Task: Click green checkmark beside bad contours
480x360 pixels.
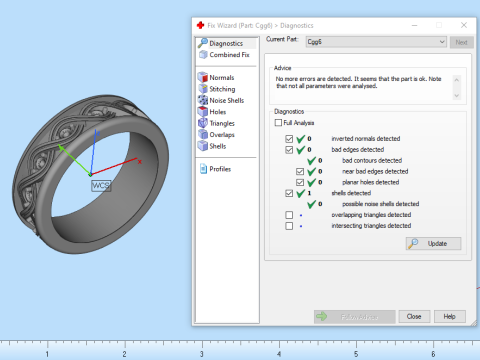Action: point(311,160)
